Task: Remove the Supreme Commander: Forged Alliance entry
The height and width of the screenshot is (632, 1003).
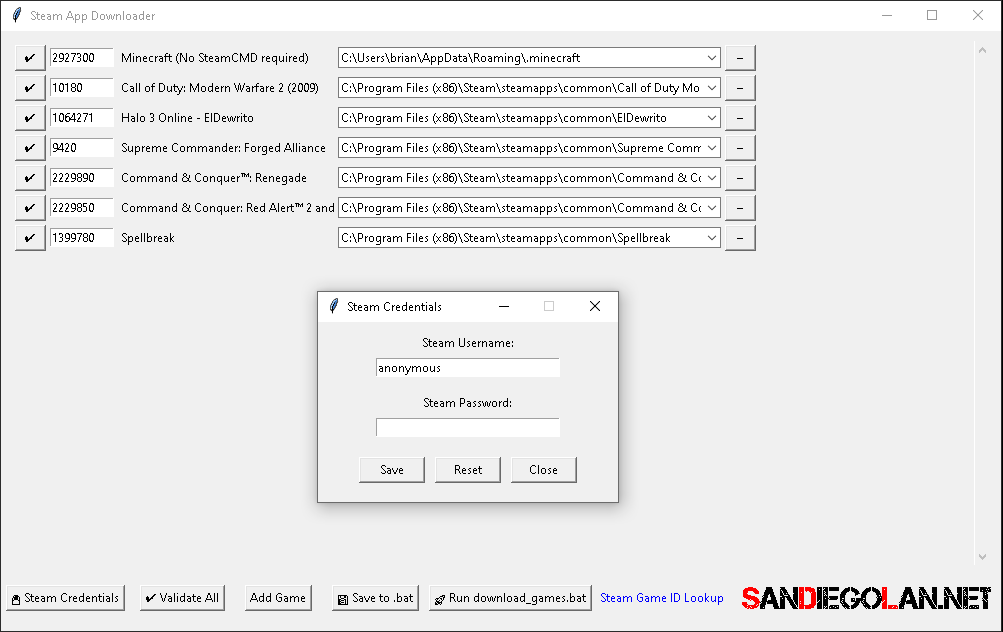Action: 739,148
